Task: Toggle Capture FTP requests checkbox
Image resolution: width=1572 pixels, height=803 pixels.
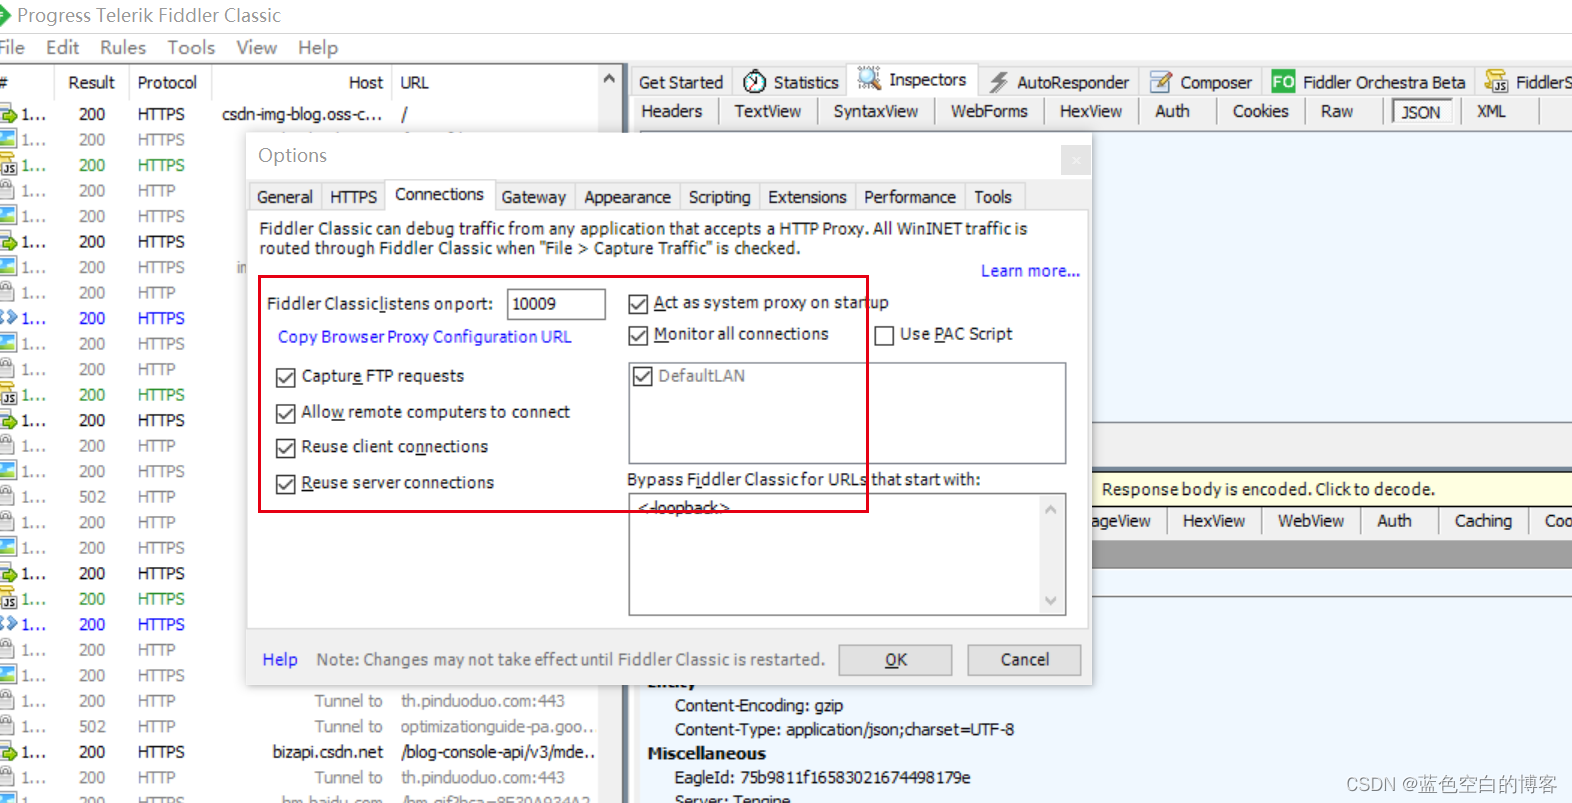Action: pos(286,377)
